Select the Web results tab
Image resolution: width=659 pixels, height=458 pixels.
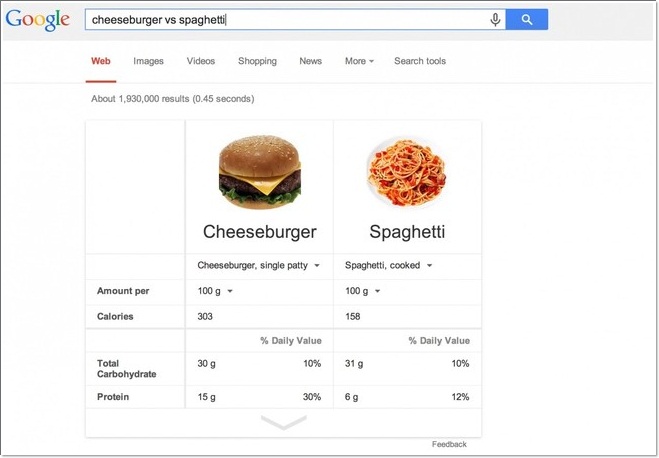[x=101, y=61]
